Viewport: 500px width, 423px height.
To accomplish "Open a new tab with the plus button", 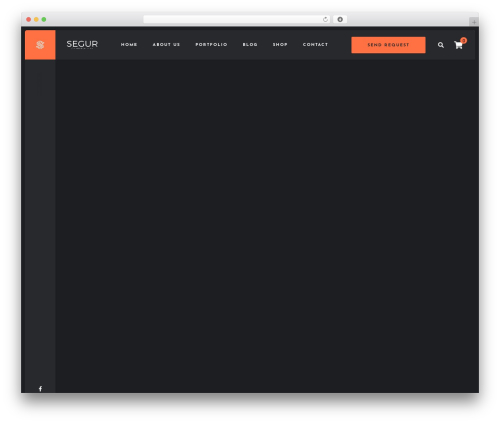I will point(474,22).
